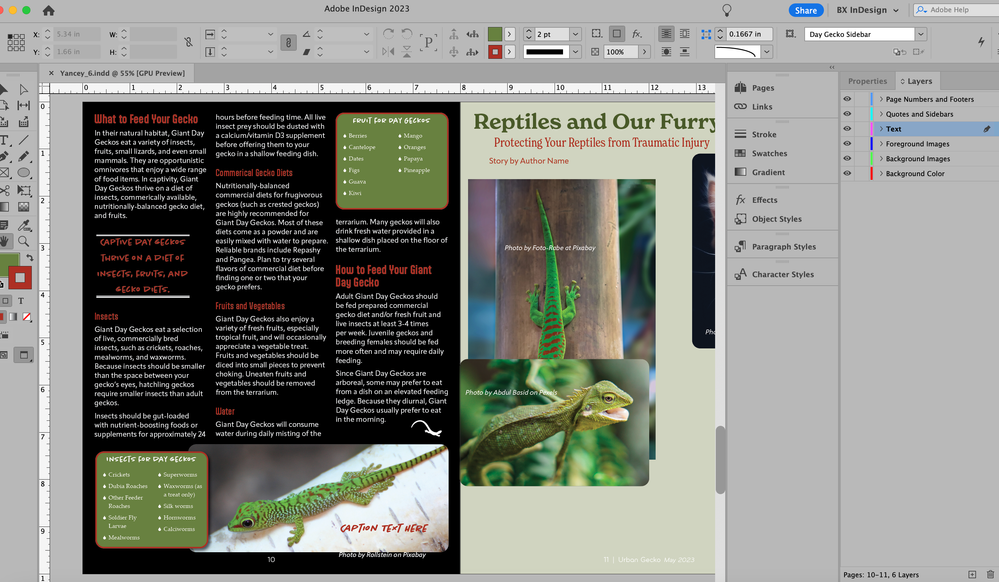The width and height of the screenshot is (999, 582).
Task: Expand the Page Numbers and Footers layer
Action: click(x=880, y=99)
